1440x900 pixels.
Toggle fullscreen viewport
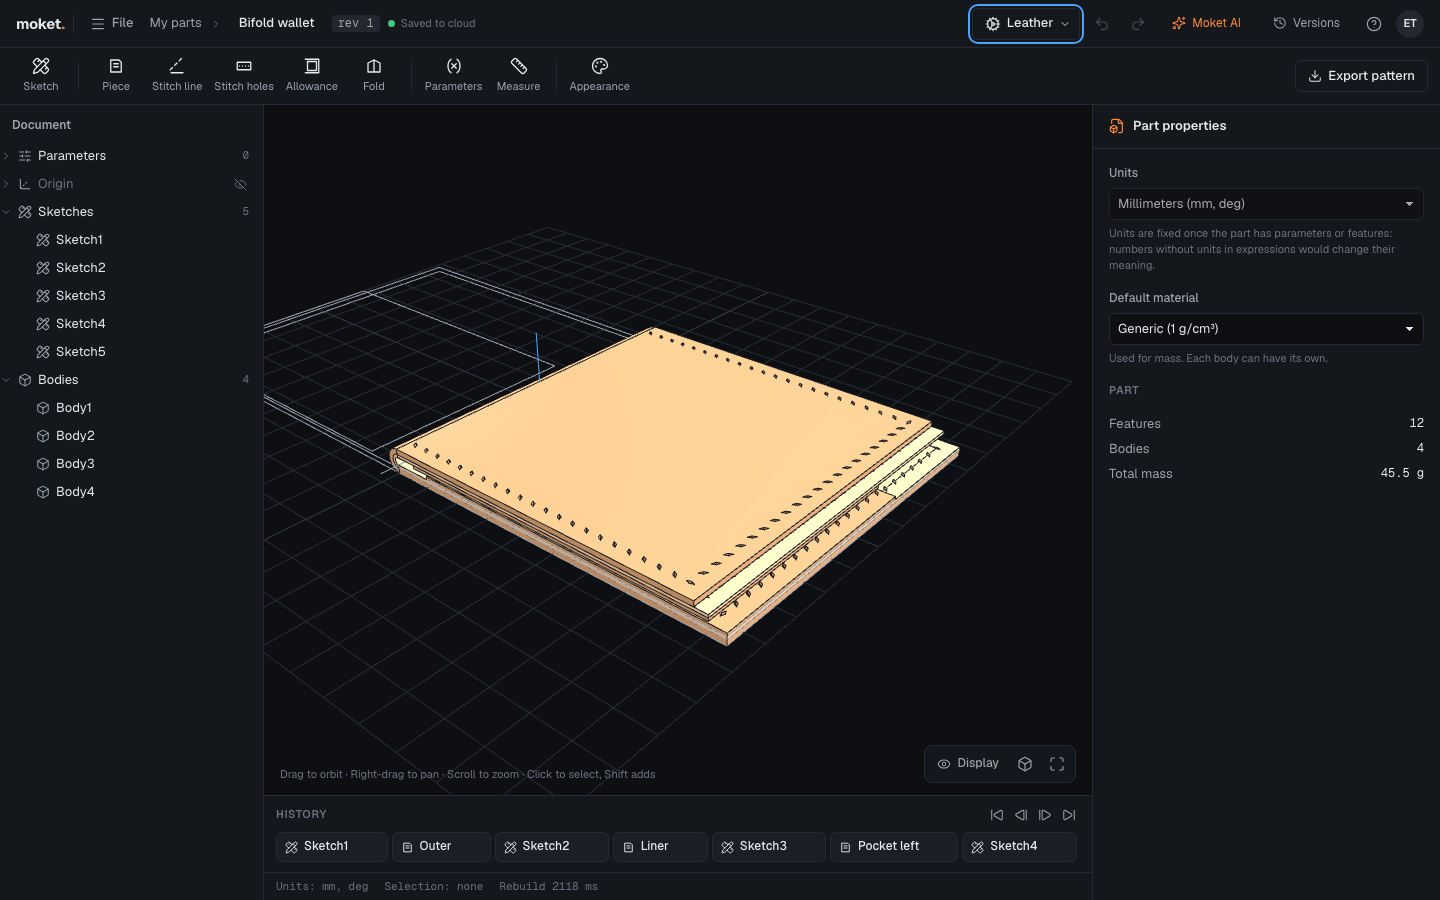[1057, 764]
